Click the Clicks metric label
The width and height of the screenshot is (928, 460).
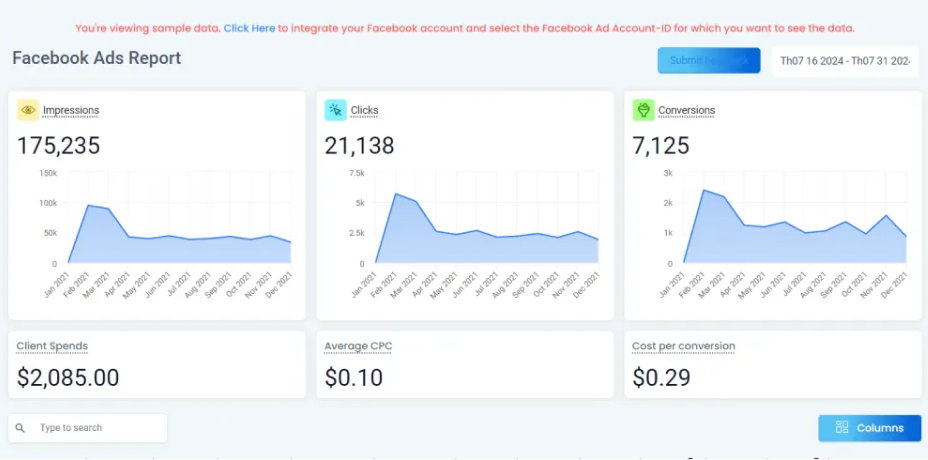(x=365, y=110)
